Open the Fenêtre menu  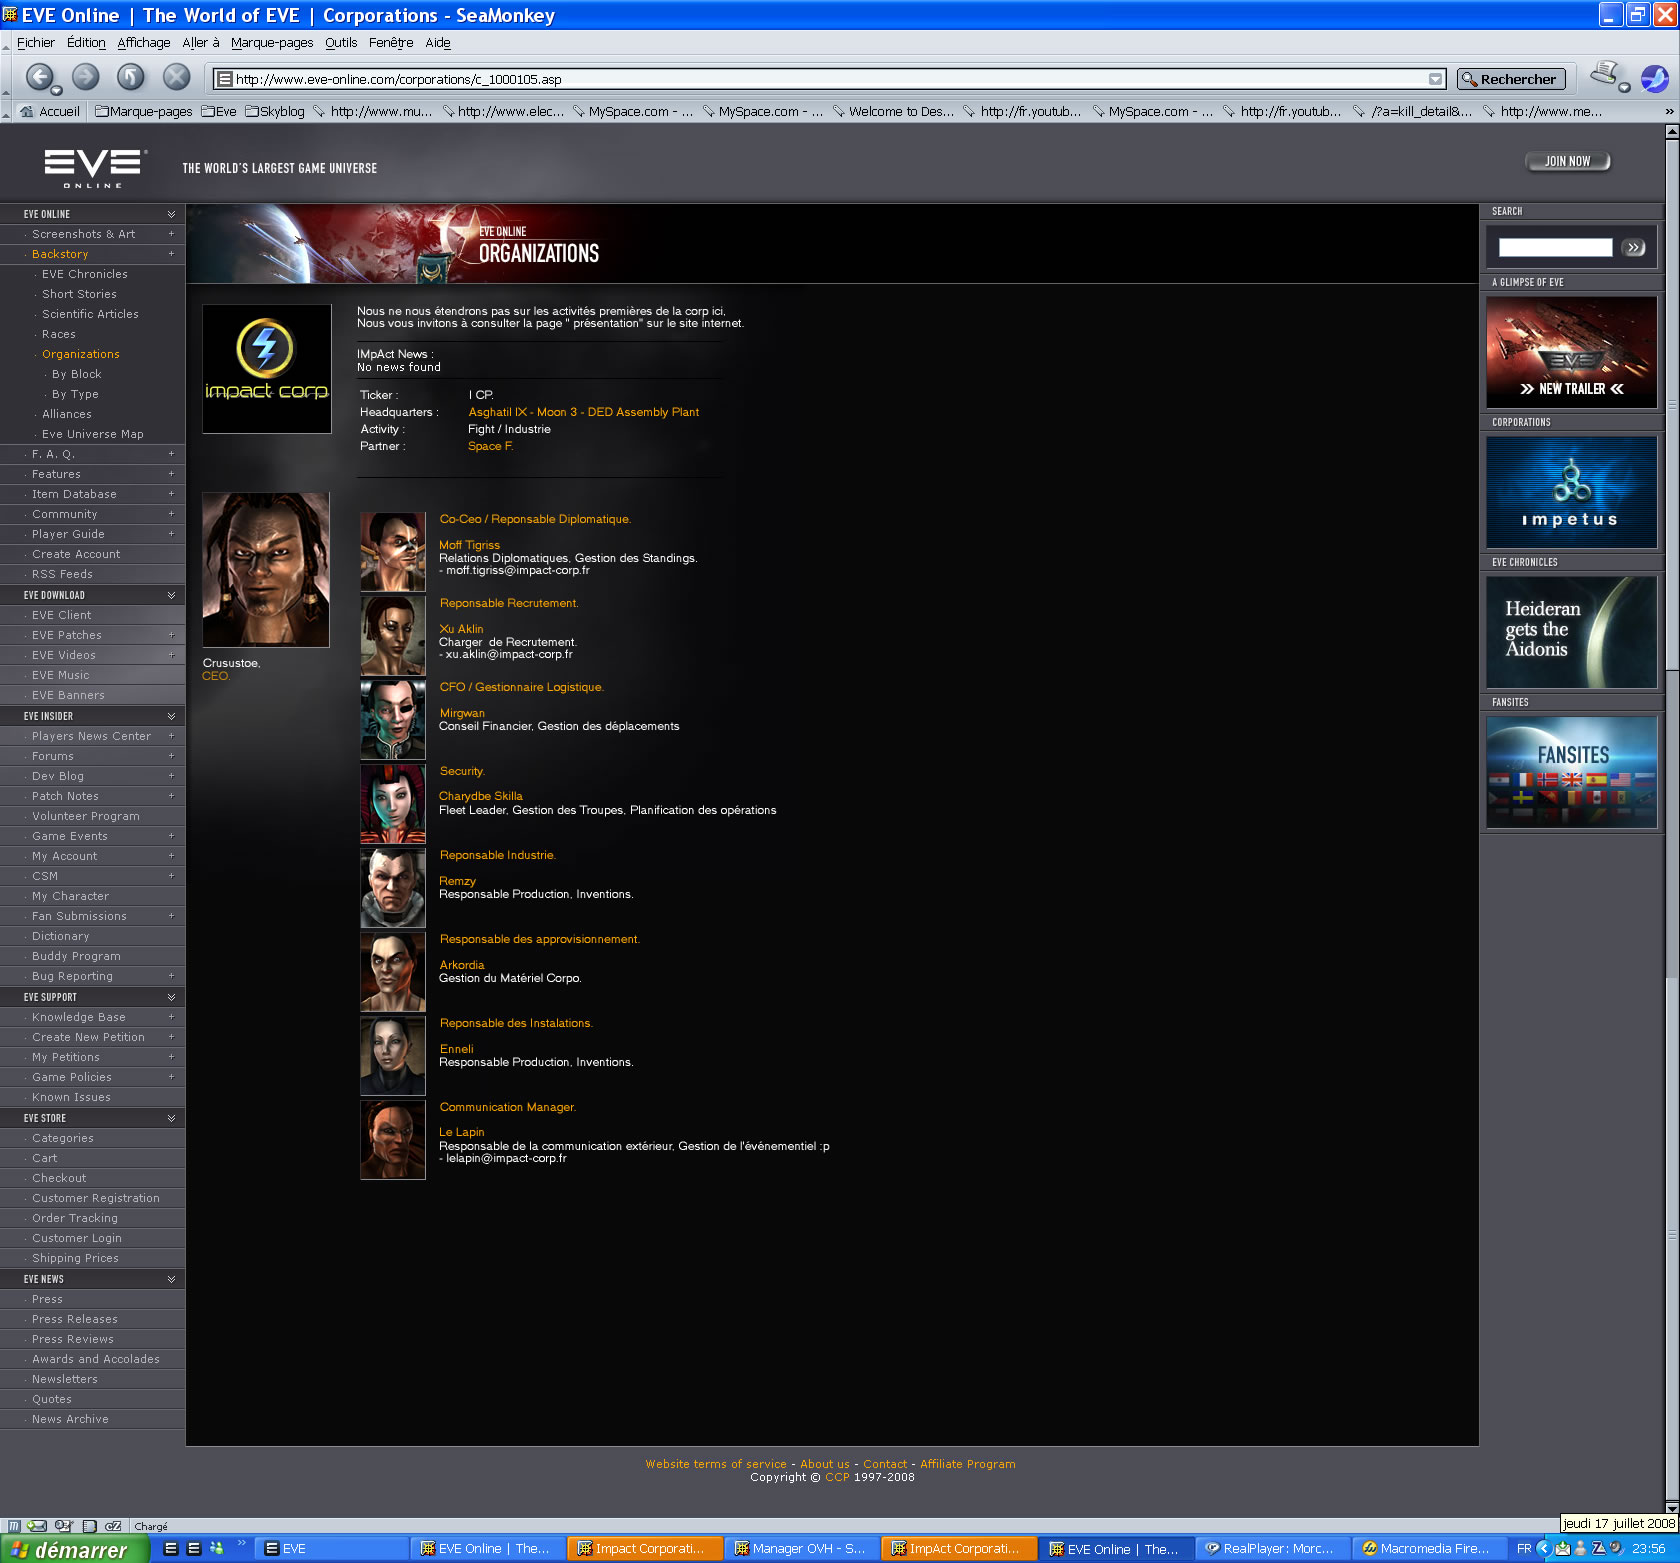(x=391, y=42)
